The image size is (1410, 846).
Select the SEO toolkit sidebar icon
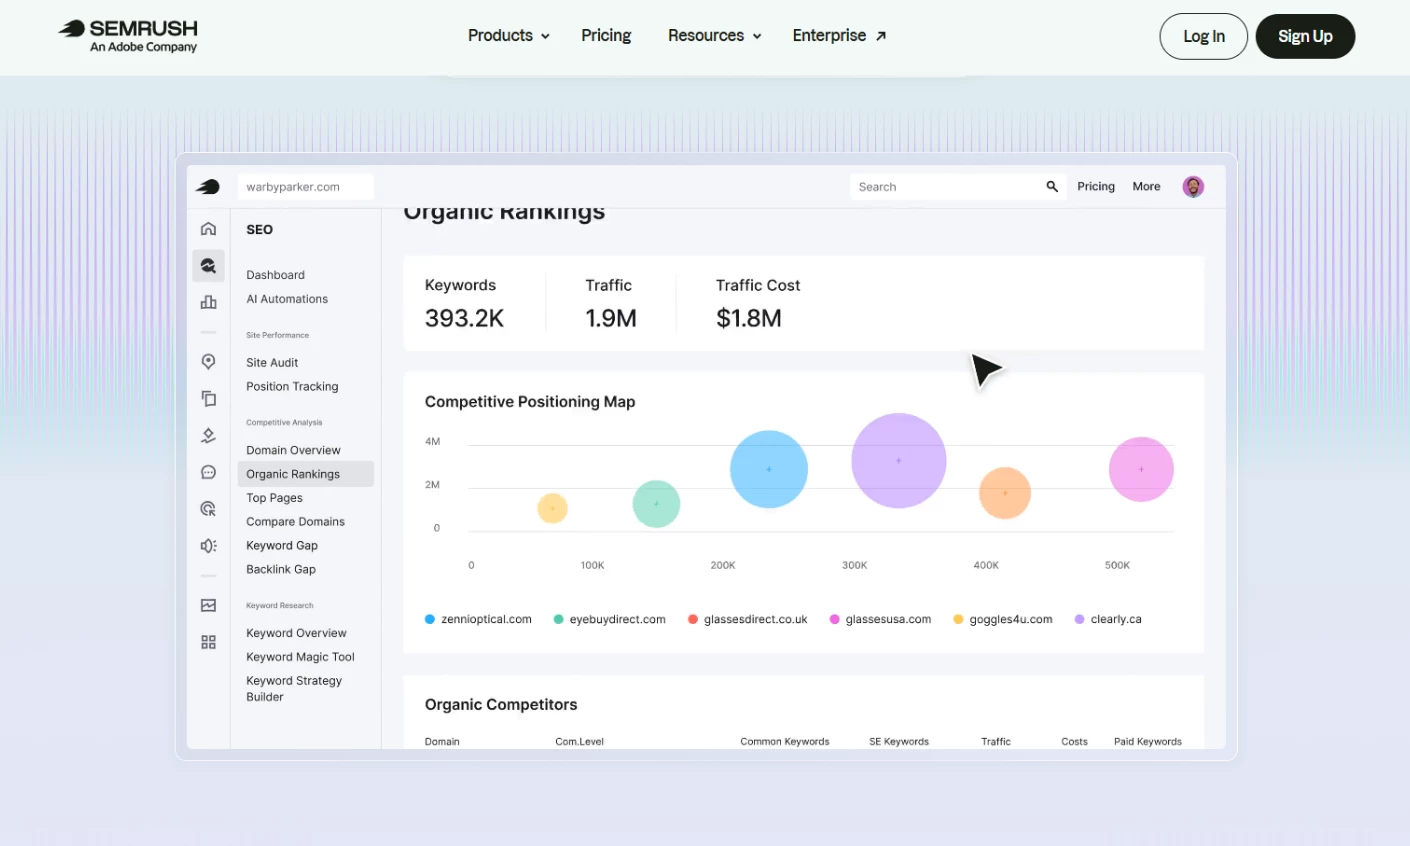[208, 266]
